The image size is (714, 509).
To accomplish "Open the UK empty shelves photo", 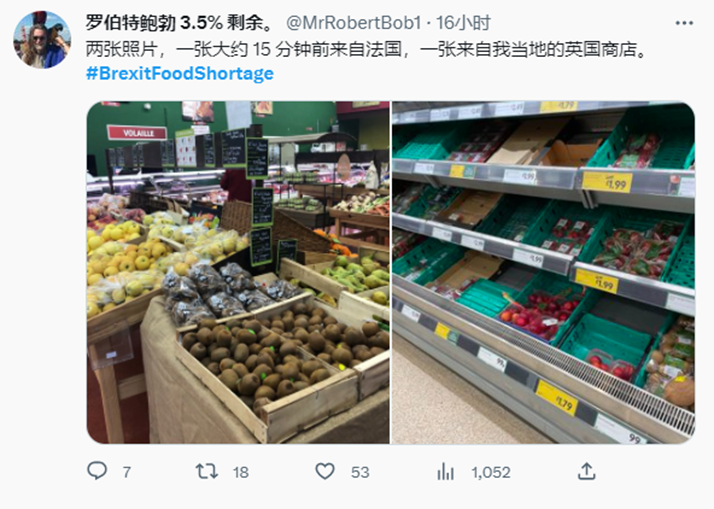I will [543, 272].
